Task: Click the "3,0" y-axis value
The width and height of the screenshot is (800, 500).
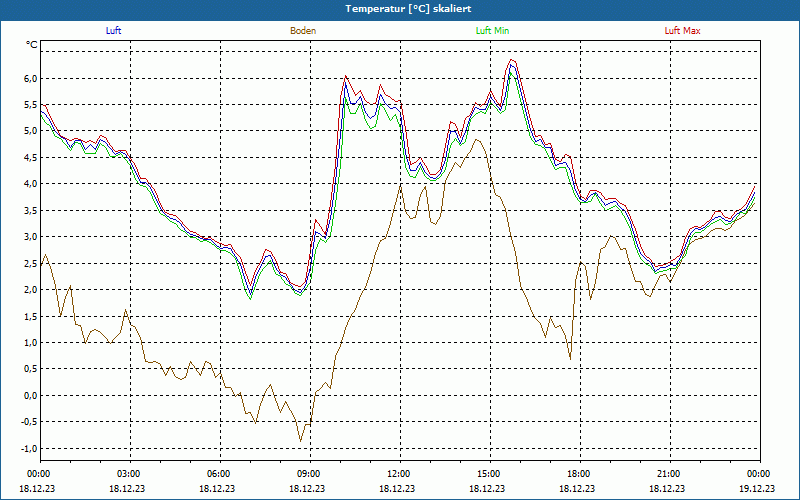Action: [31, 237]
